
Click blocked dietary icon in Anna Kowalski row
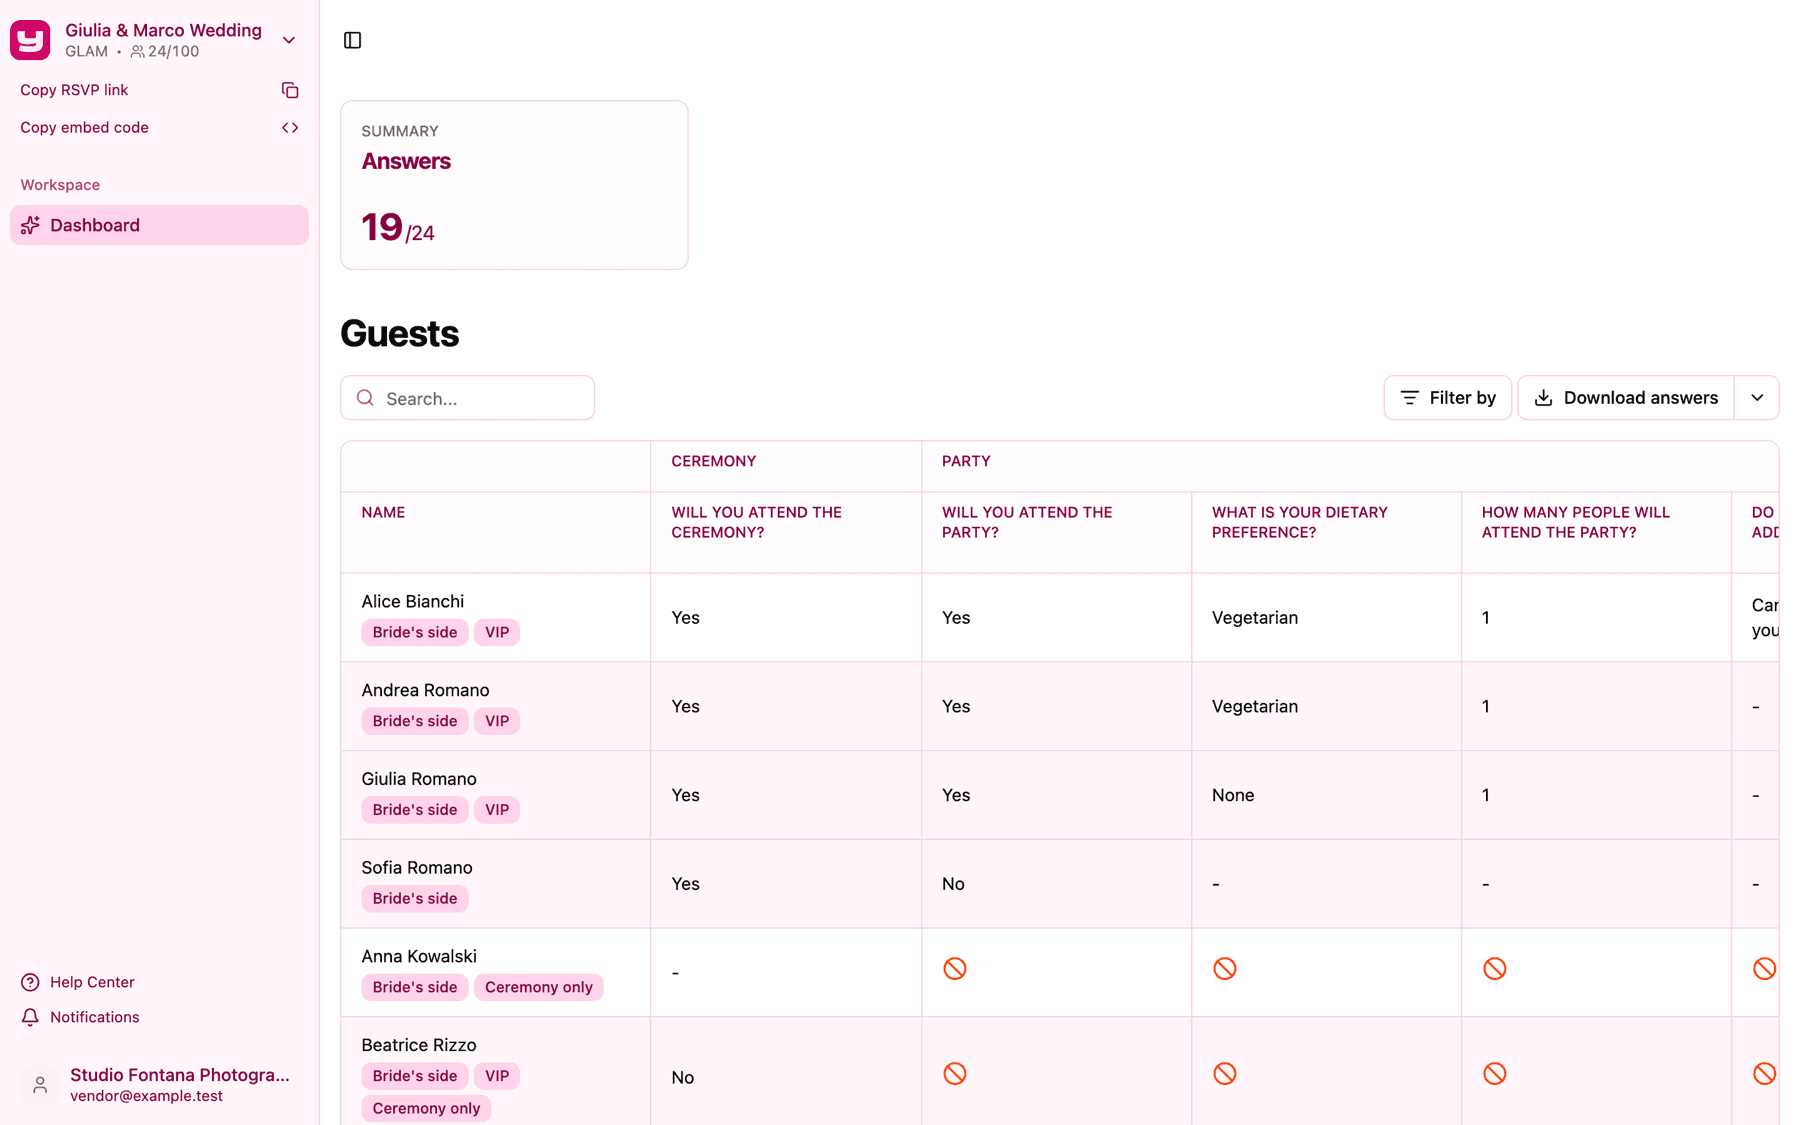point(1225,969)
